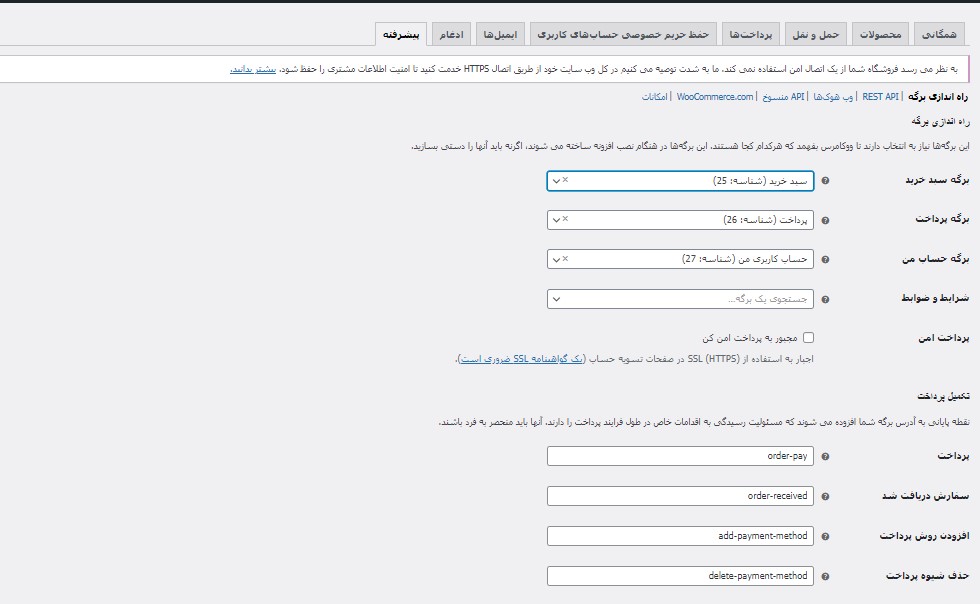This screenshot has height=604, width=980.
Task: Click help icon beside سبد خرید cart page field
Action: [825, 181]
